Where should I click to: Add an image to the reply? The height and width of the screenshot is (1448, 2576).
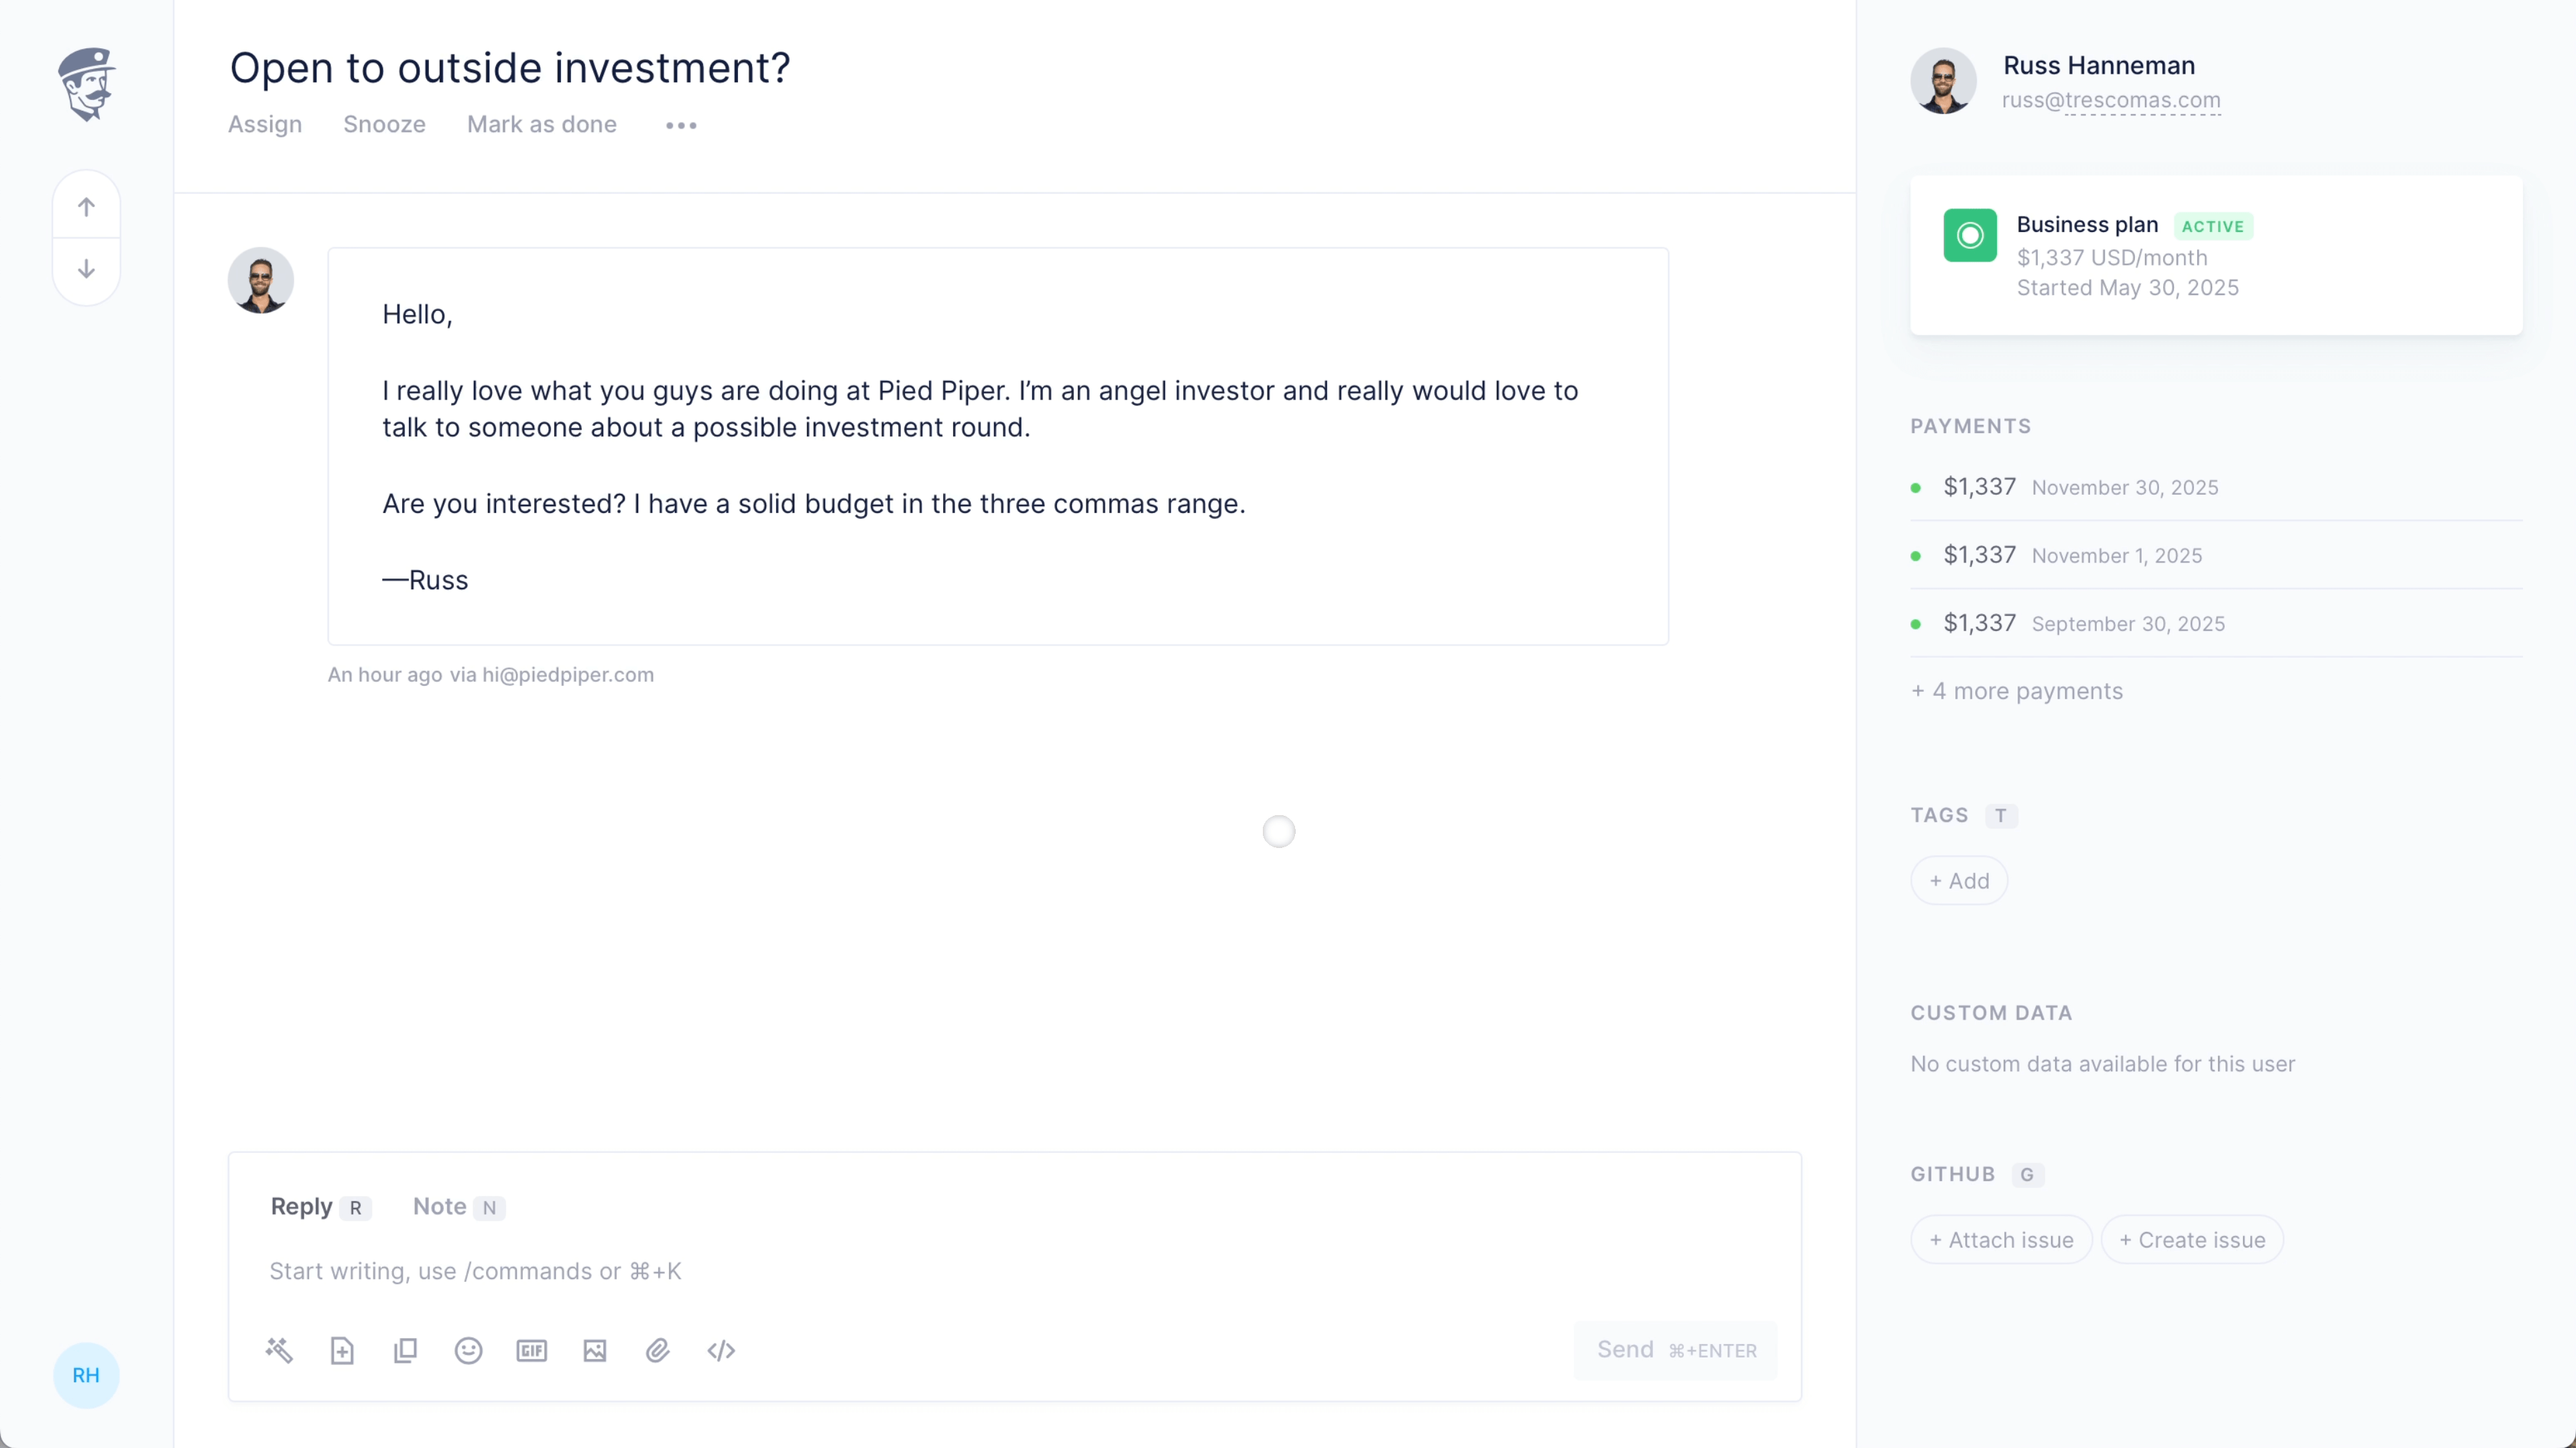pyautogui.click(x=595, y=1350)
